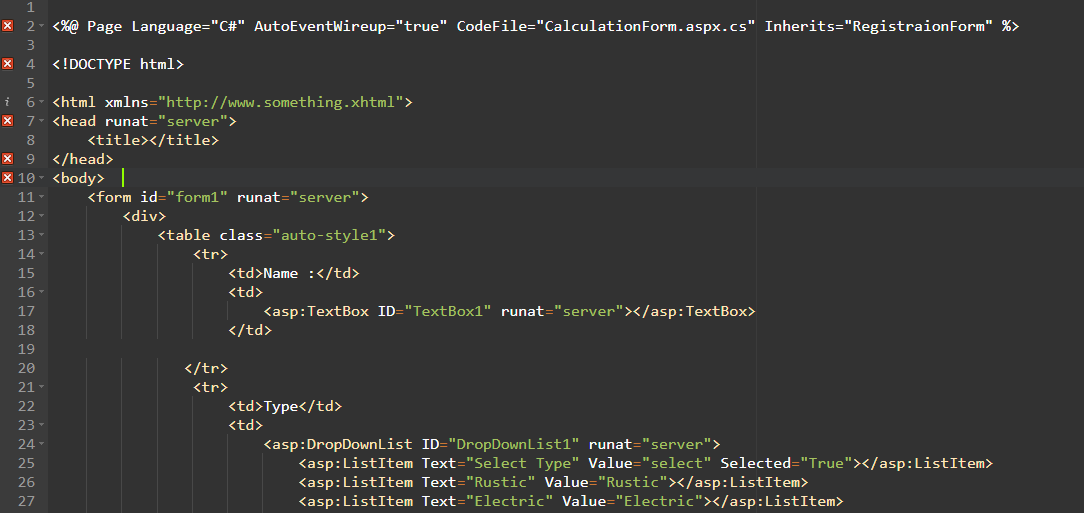
Task: Click the info icon on line 6
Action: coord(8,102)
